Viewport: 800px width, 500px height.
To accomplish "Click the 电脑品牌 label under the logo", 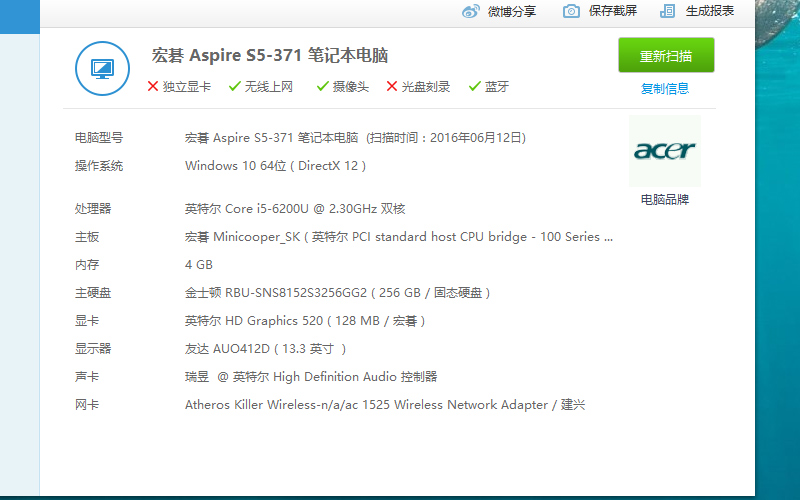I will coord(665,199).
